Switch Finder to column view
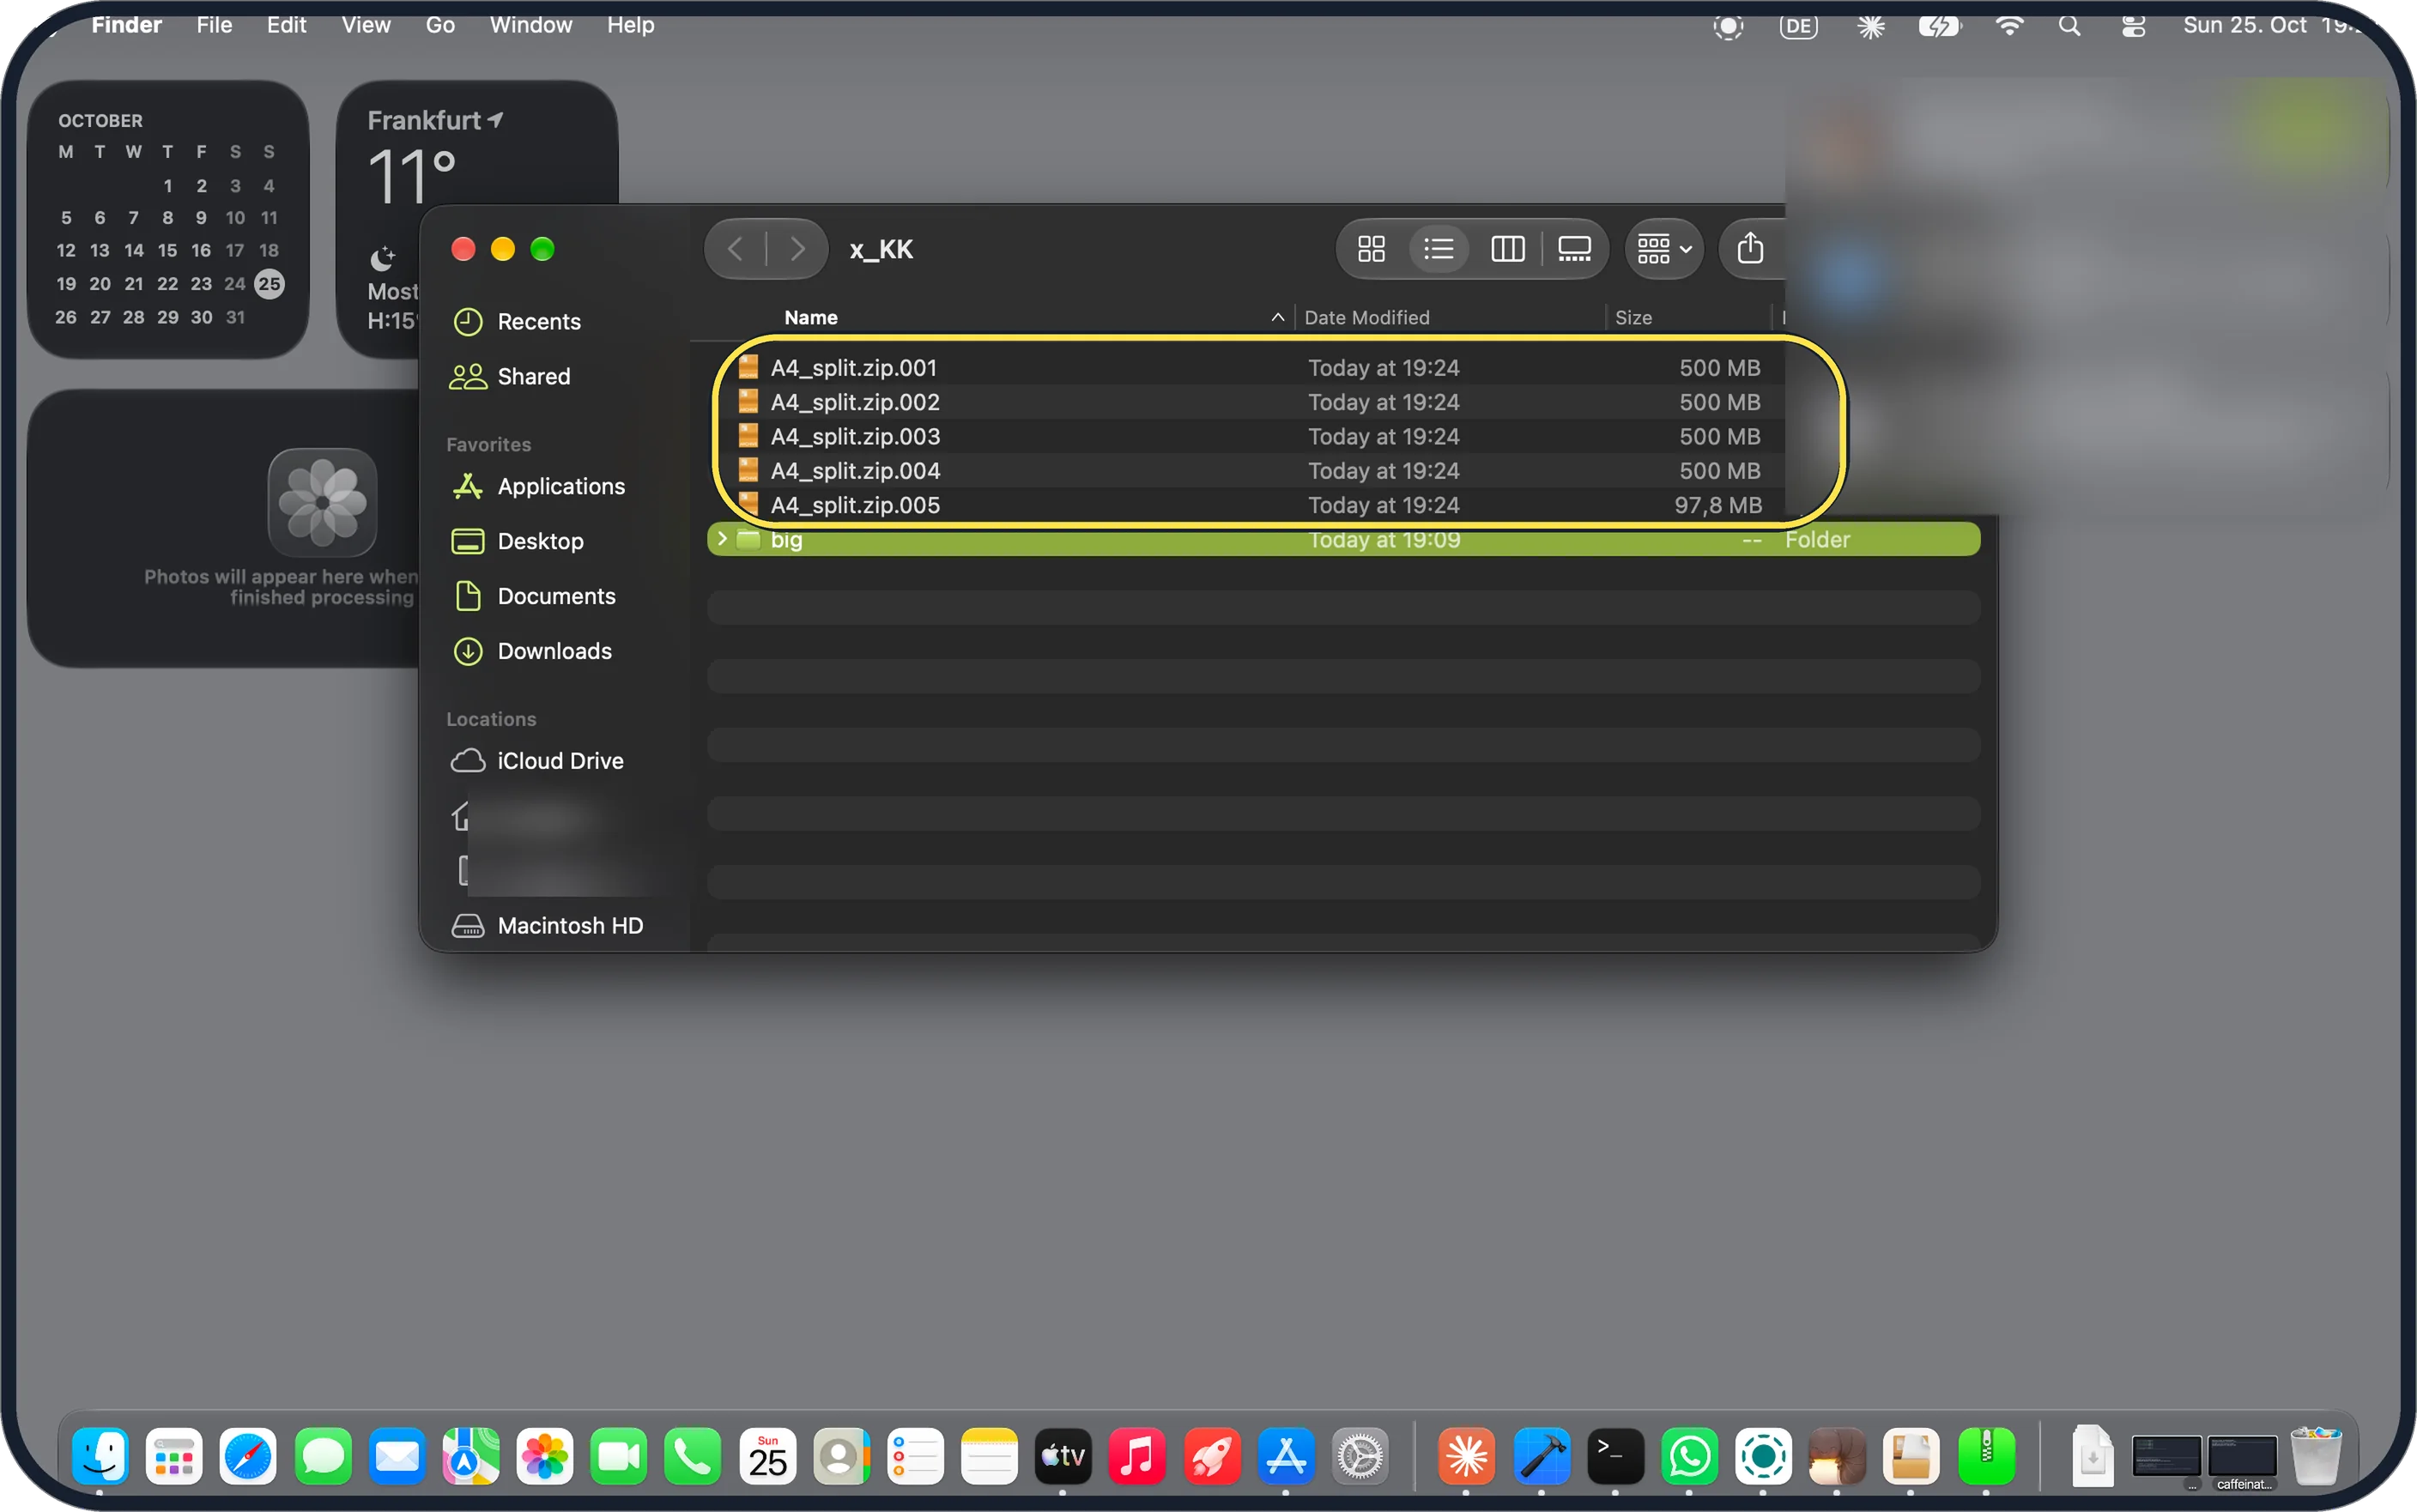Screen dimensions: 2417x1512 click(1507, 248)
